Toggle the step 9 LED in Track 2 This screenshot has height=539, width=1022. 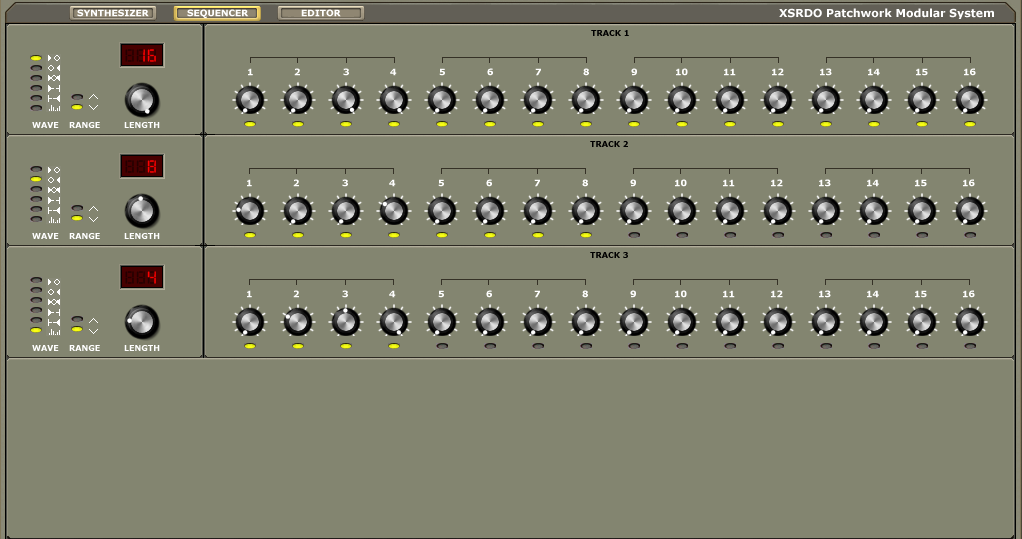pos(634,235)
